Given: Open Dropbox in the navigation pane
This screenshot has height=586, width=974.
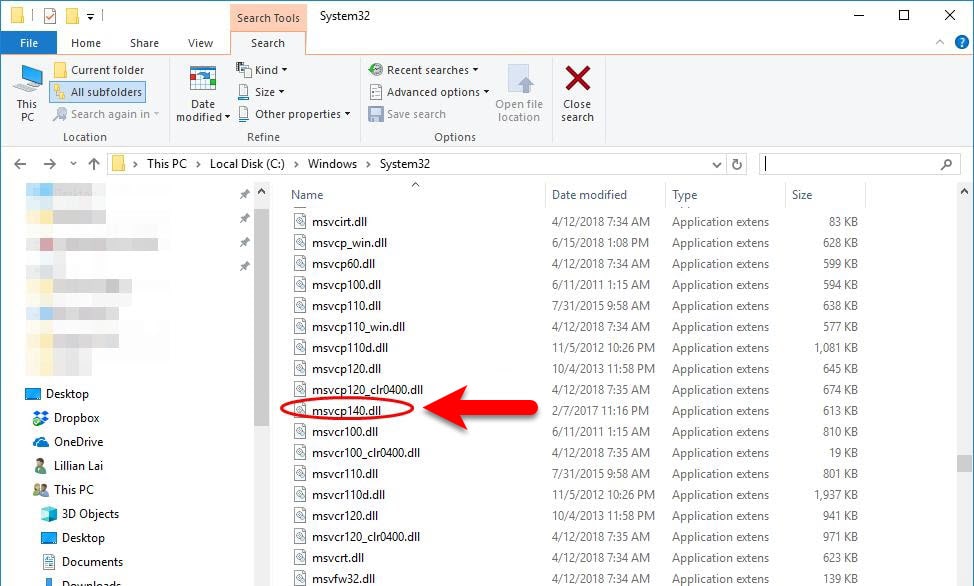Looking at the screenshot, I should point(76,418).
